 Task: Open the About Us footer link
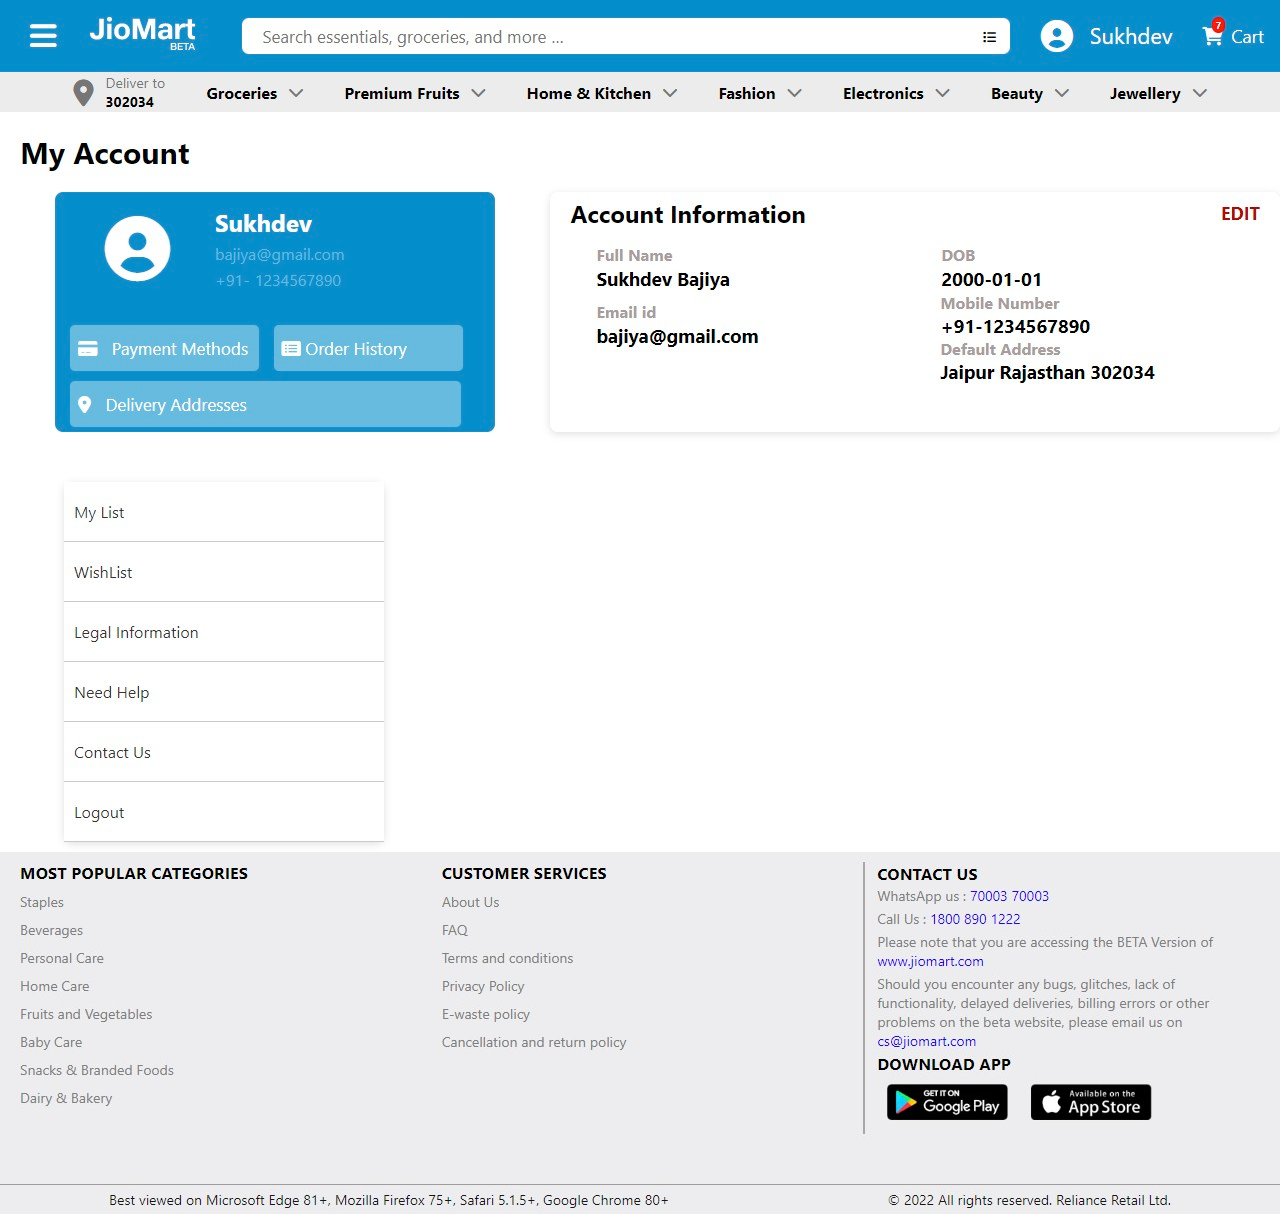click(470, 902)
